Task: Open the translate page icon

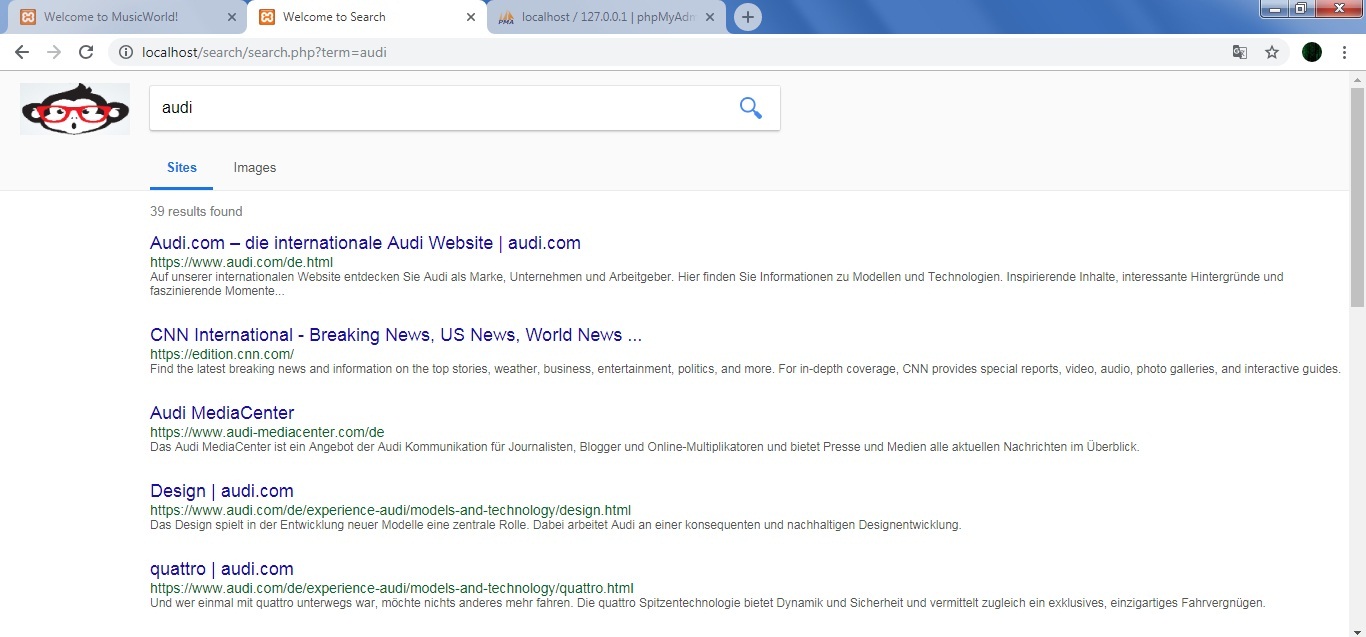Action: pos(1240,52)
